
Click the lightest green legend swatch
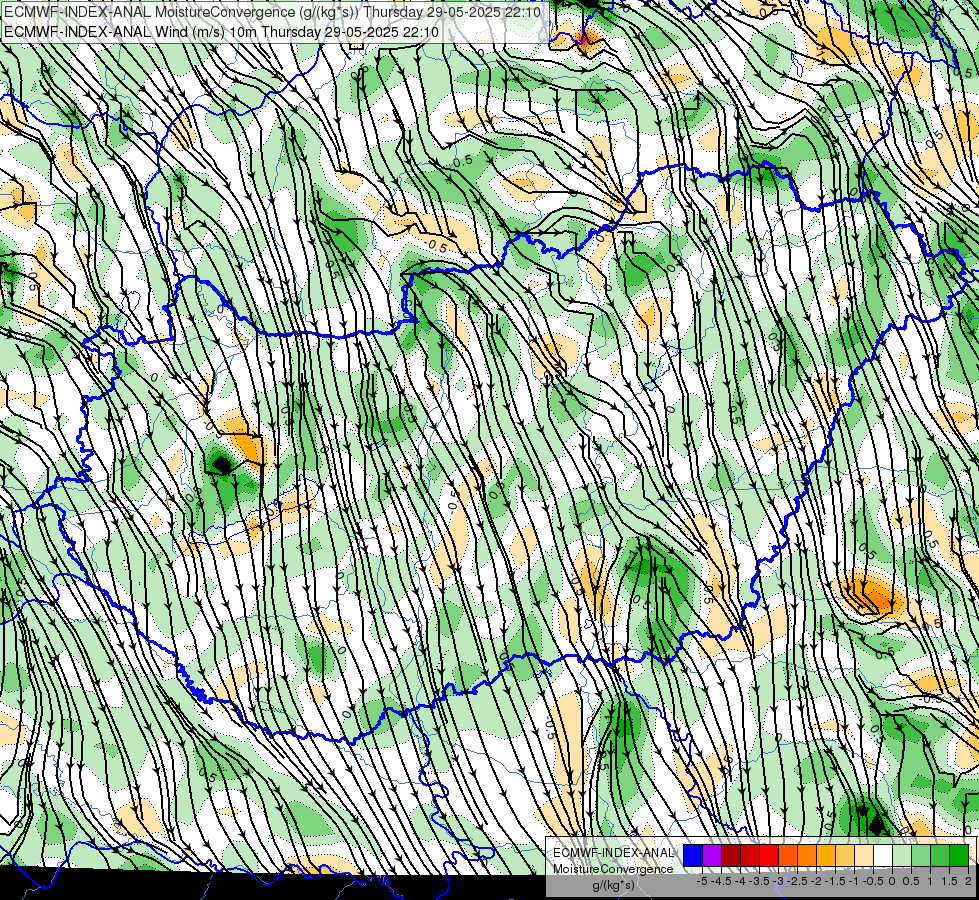(x=902, y=855)
